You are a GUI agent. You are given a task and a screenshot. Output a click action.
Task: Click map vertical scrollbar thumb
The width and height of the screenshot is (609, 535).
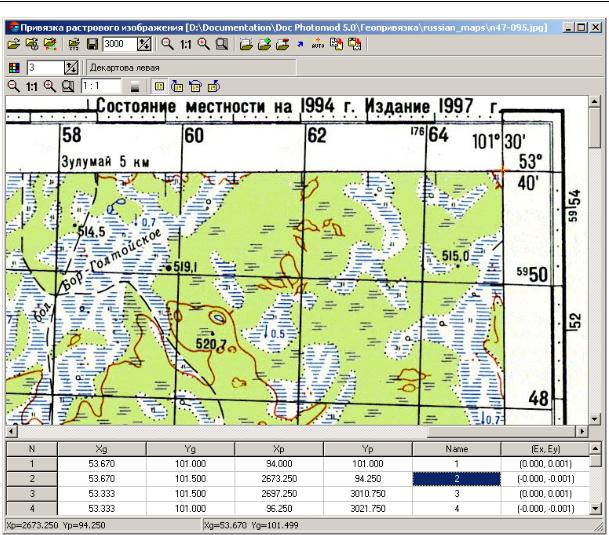point(594,128)
